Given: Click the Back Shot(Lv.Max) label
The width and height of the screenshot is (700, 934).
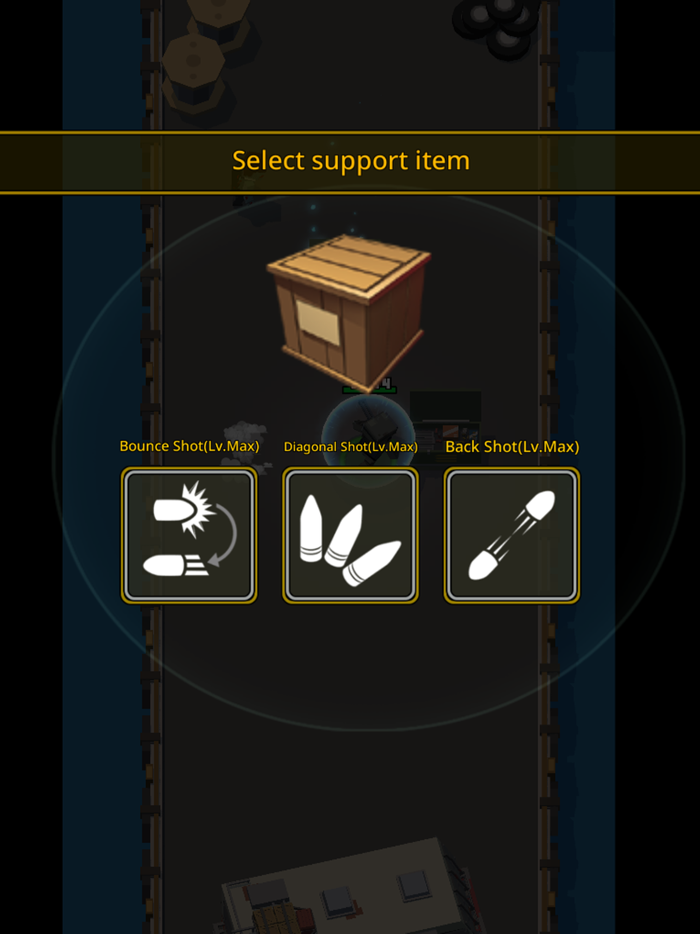Looking at the screenshot, I should (x=512, y=447).
